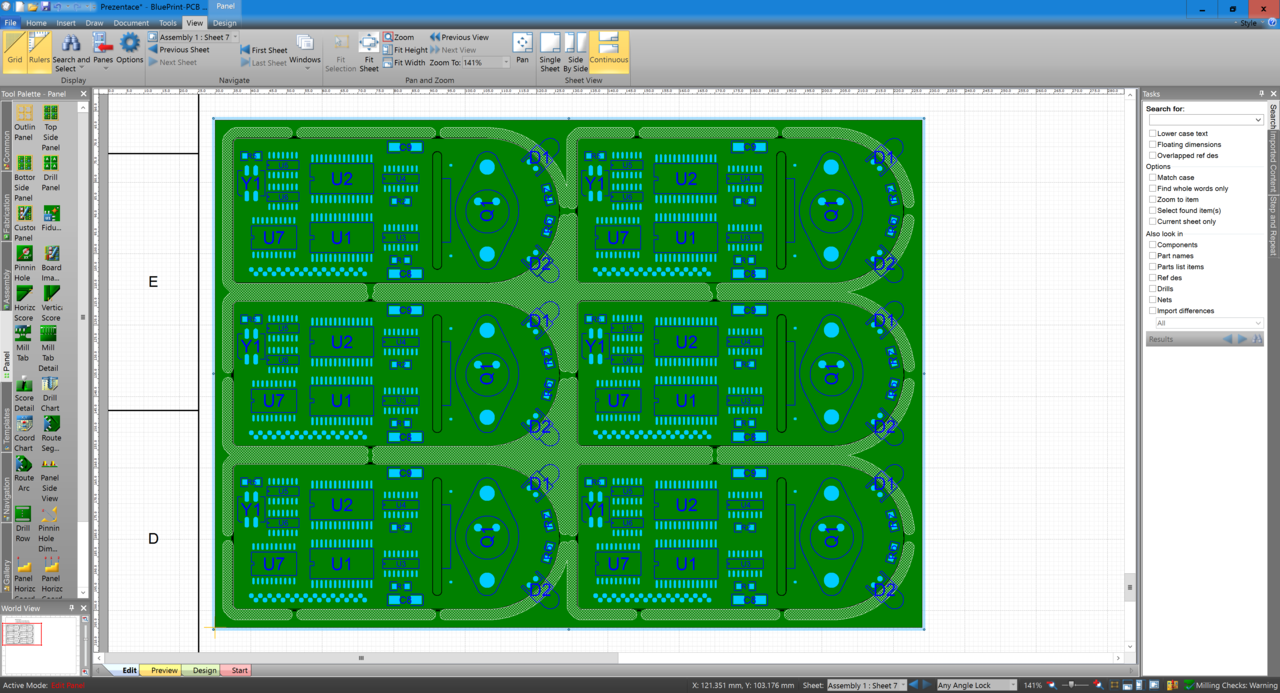Select the Coord Chart tool

click(x=24, y=435)
